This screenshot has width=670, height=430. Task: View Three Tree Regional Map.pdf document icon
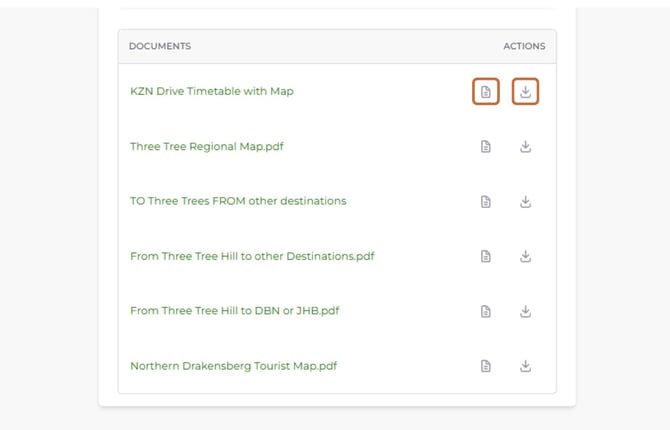[x=485, y=147]
